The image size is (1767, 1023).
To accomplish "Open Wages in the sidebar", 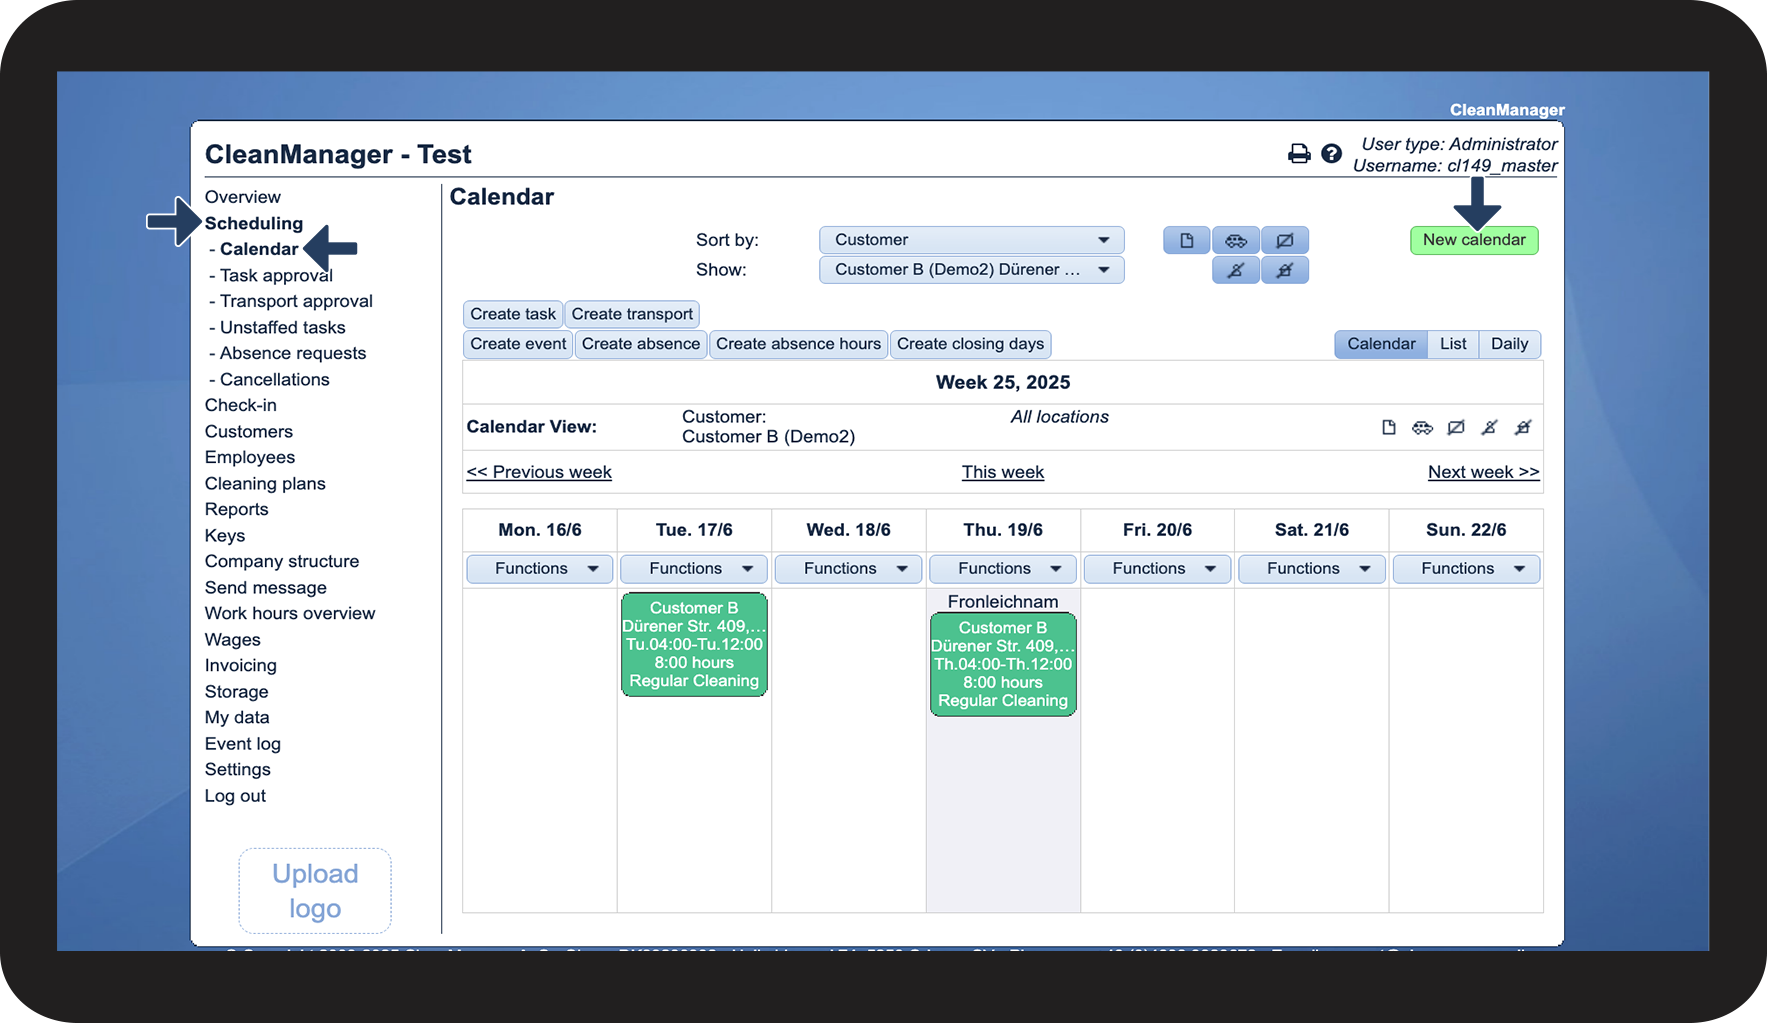I will coord(233,639).
